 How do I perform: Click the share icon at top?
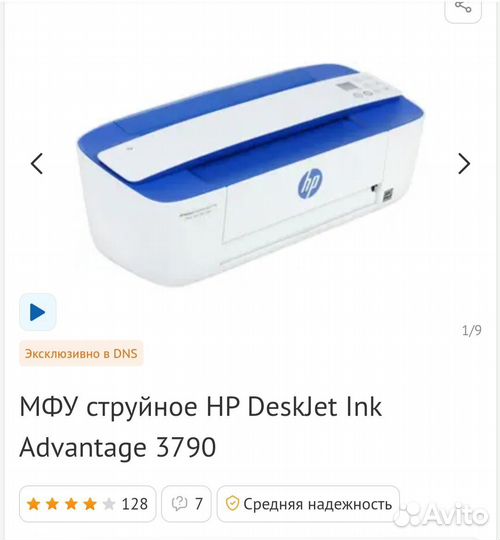pos(463,7)
